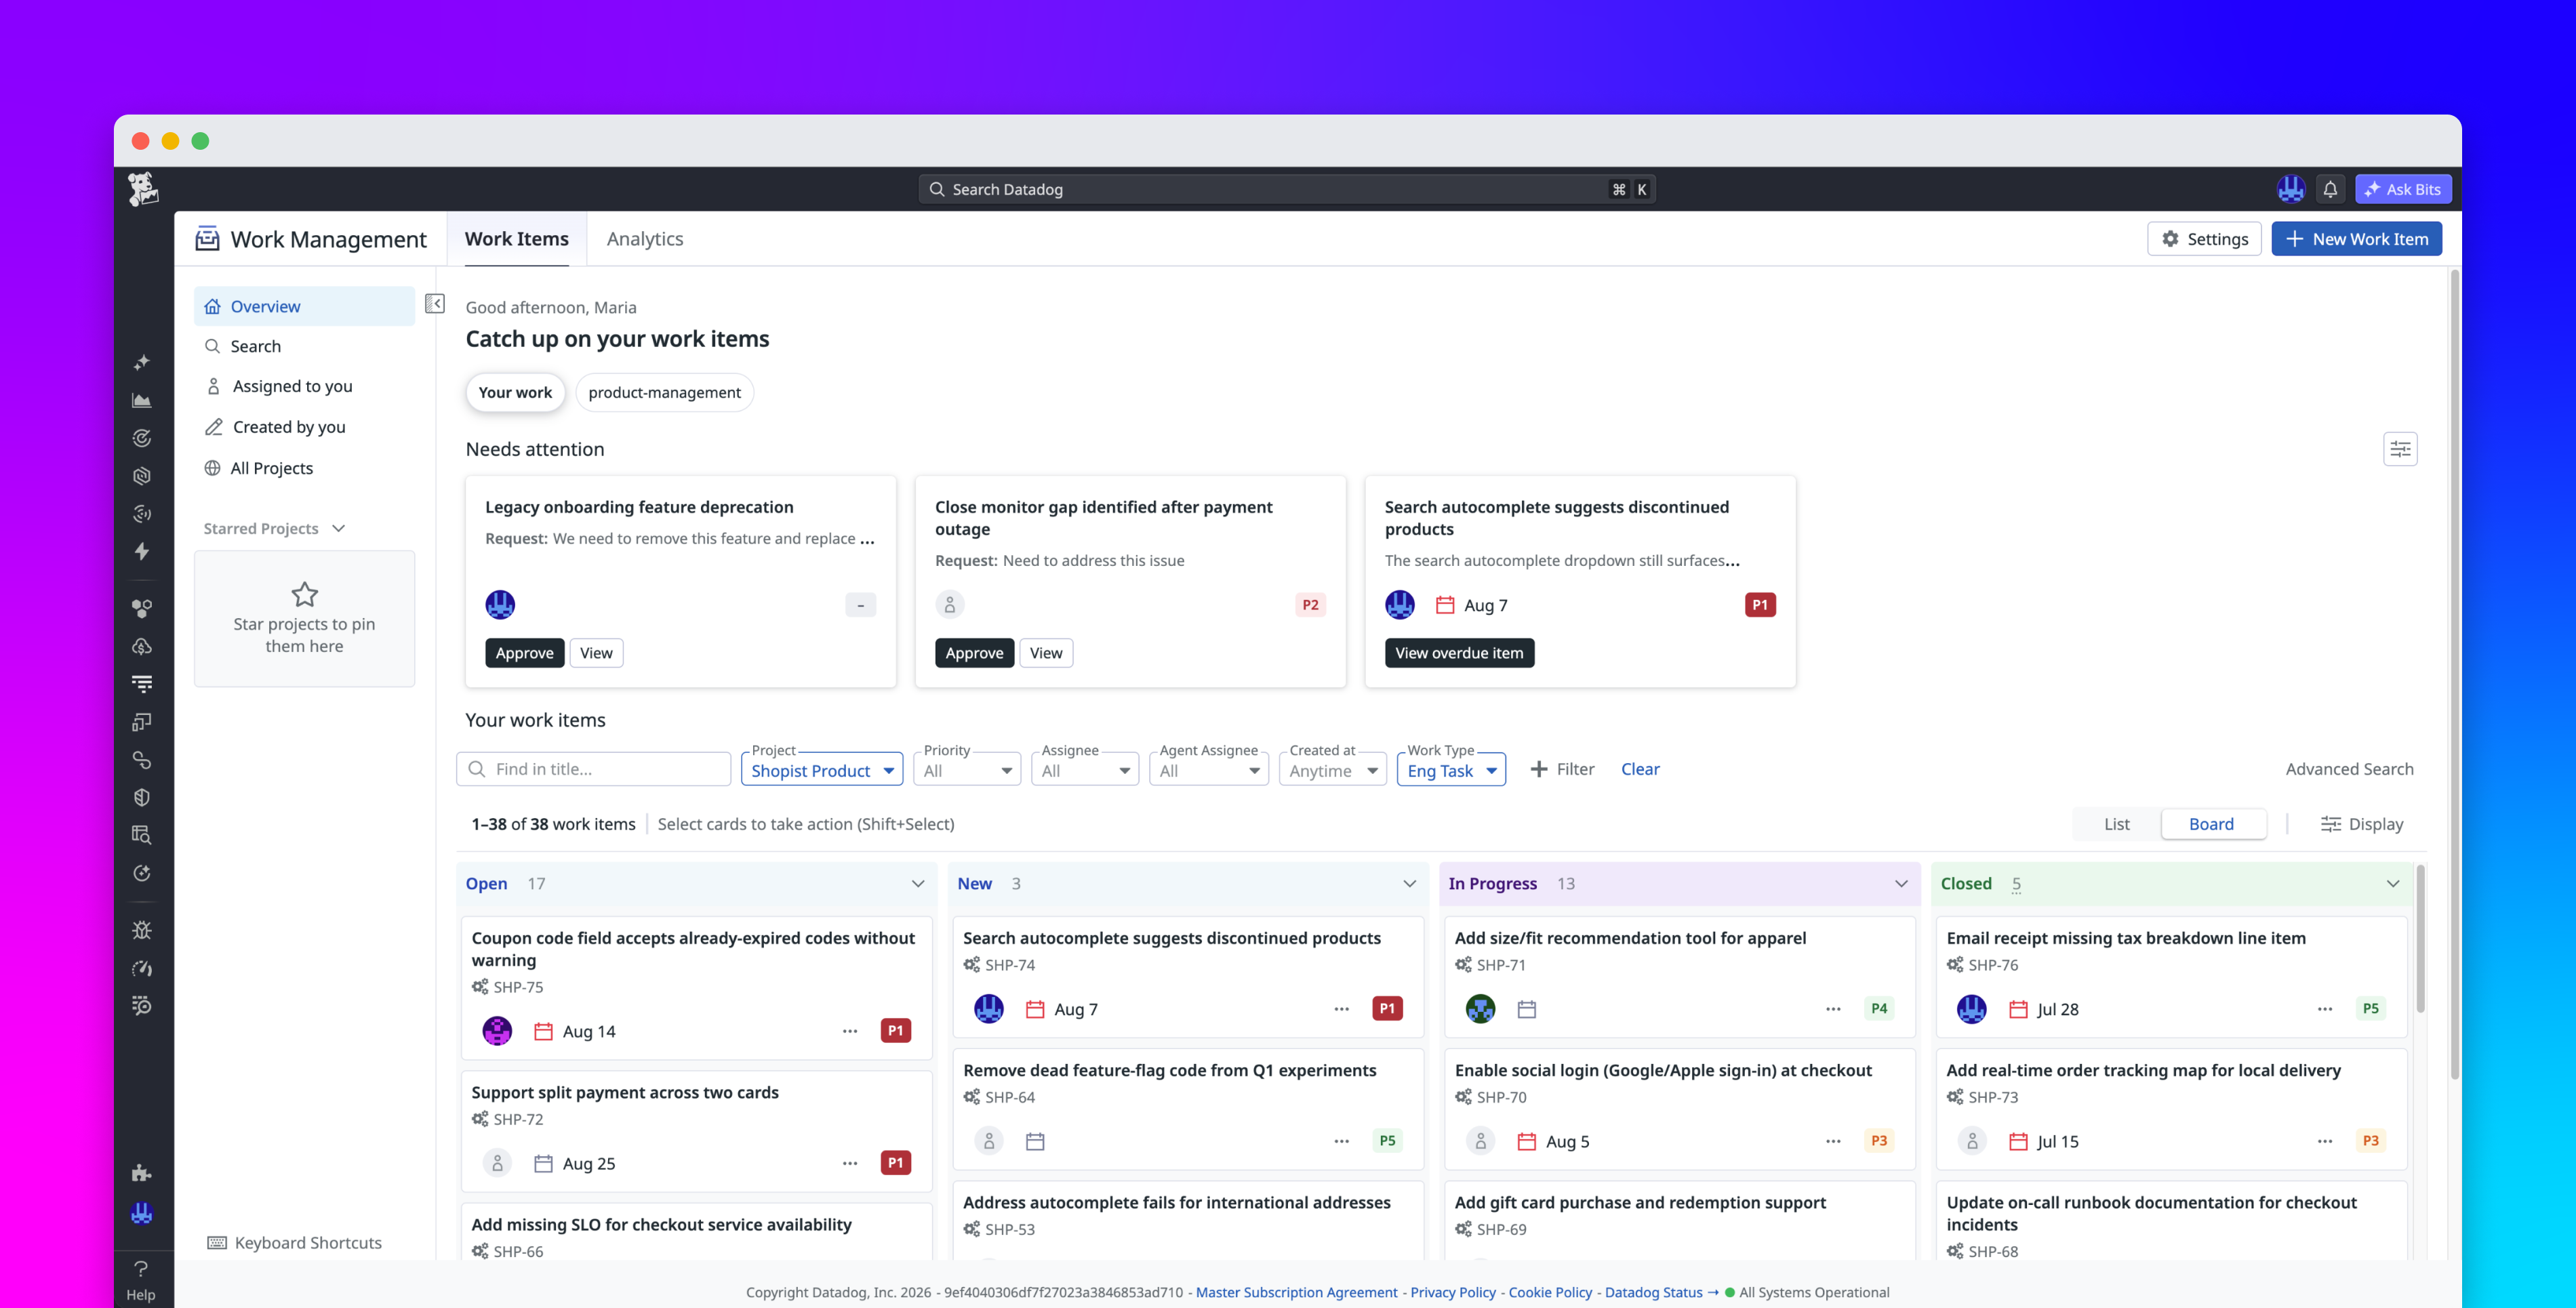2576x1308 pixels.
Task: Open the Project Shopist Product dropdown
Action: pos(822,770)
